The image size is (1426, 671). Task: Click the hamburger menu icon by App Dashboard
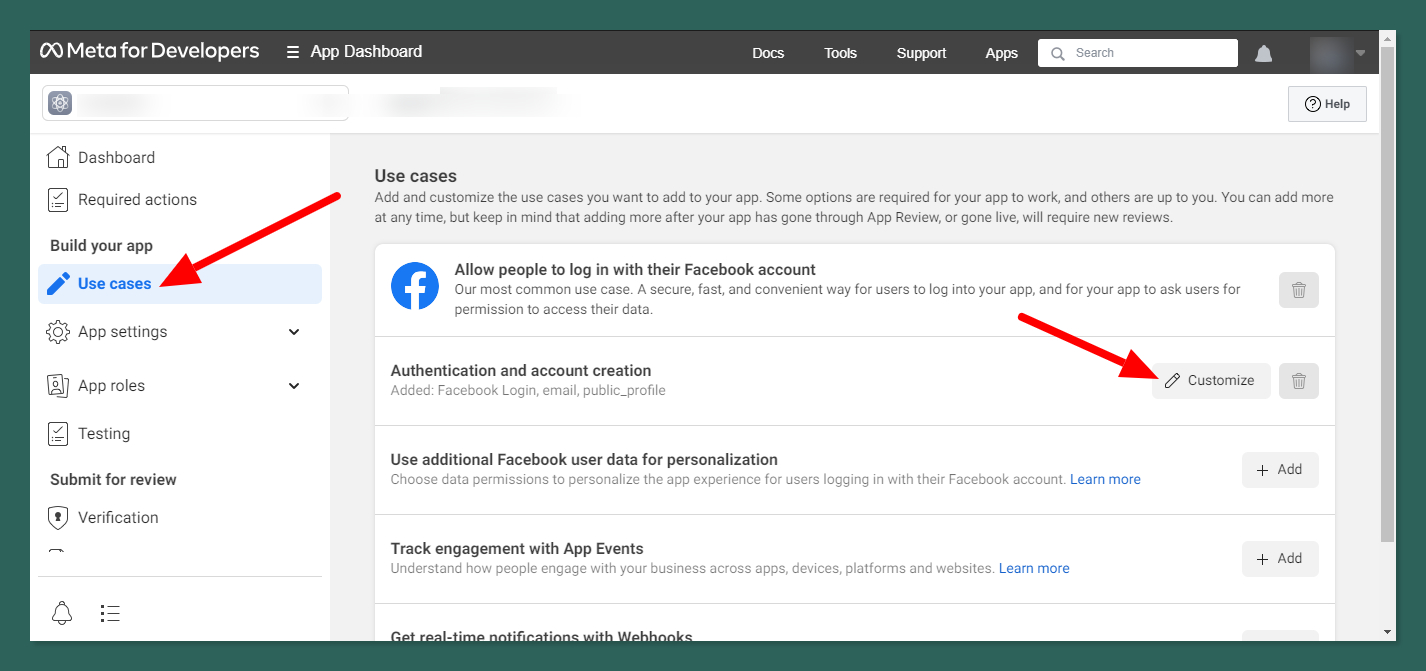[x=293, y=52]
